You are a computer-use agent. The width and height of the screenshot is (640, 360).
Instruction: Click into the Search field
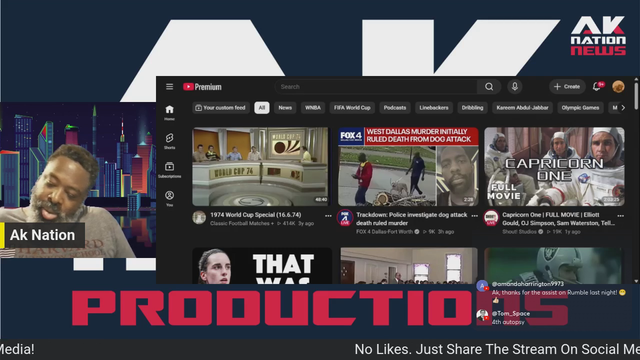(x=376, y=87)
